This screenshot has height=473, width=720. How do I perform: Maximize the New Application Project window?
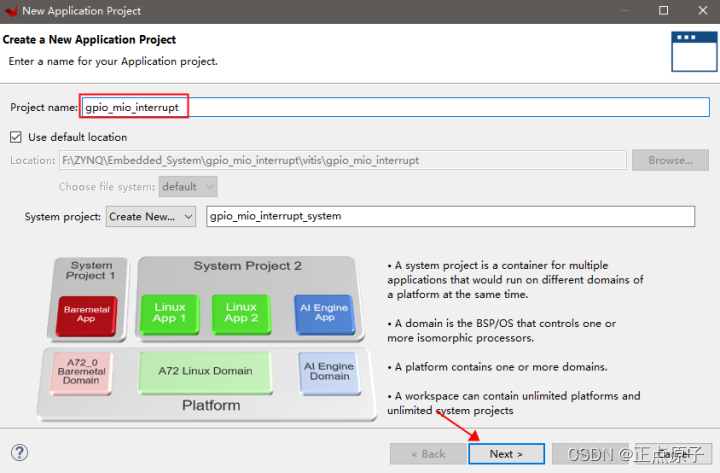point(664,10)
